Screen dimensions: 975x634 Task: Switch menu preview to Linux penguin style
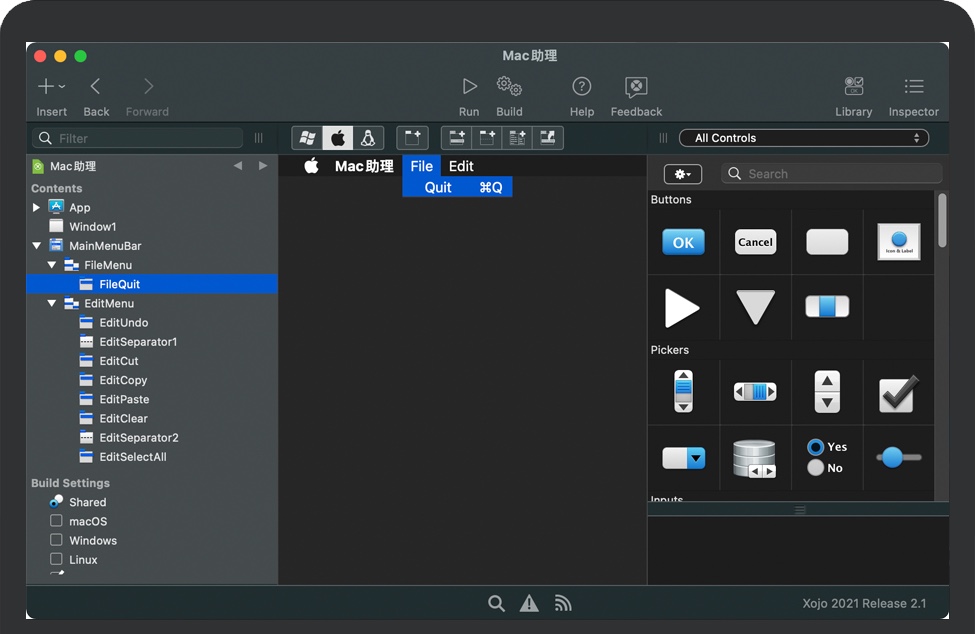368,138
